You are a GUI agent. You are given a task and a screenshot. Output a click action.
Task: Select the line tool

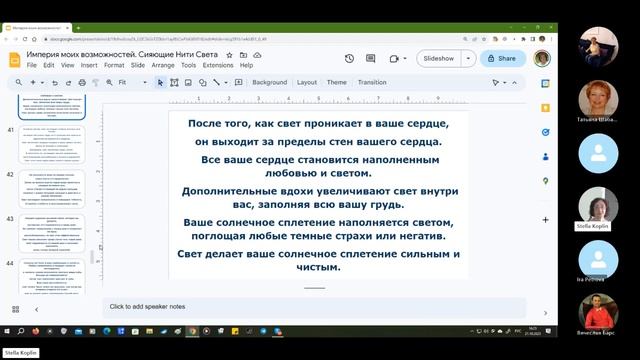[x=216, y=82]
